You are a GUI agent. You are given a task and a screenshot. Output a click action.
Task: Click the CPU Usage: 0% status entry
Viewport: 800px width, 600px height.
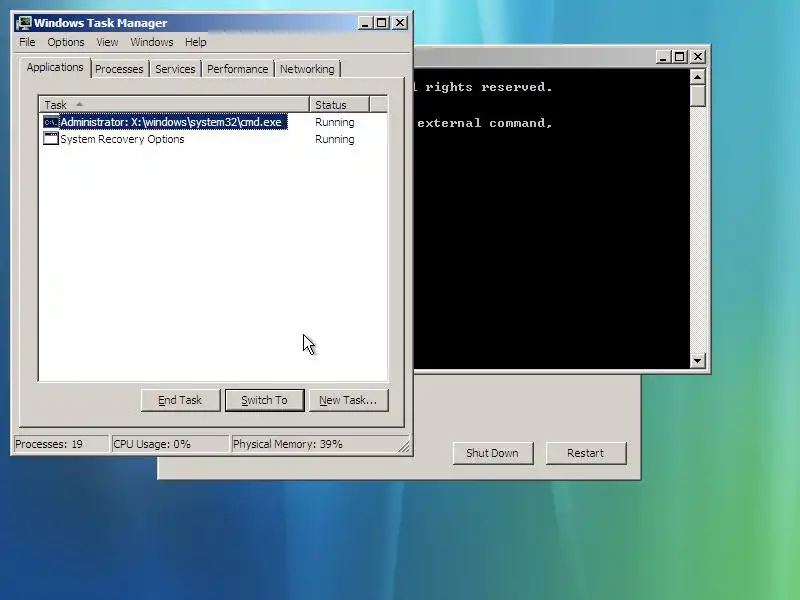(x=170, y=444)
